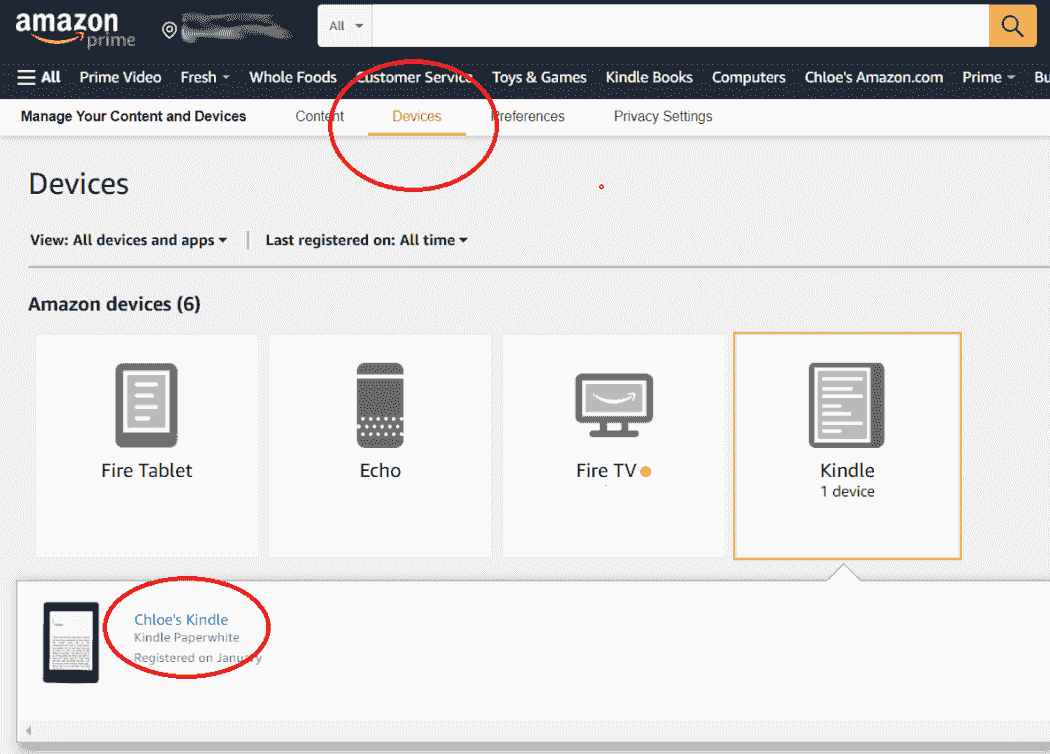This screenshot has height=754, width=1050.
Task: Open the search category All dropdown
Action: coord(344,26)
